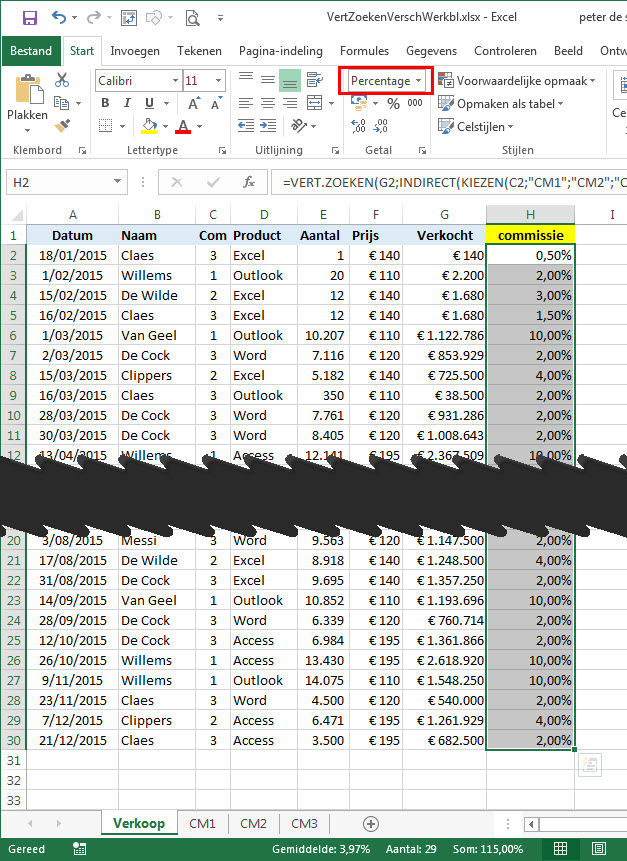Open the CM2 sheet tab
The image size is (627, 861).
253,824
